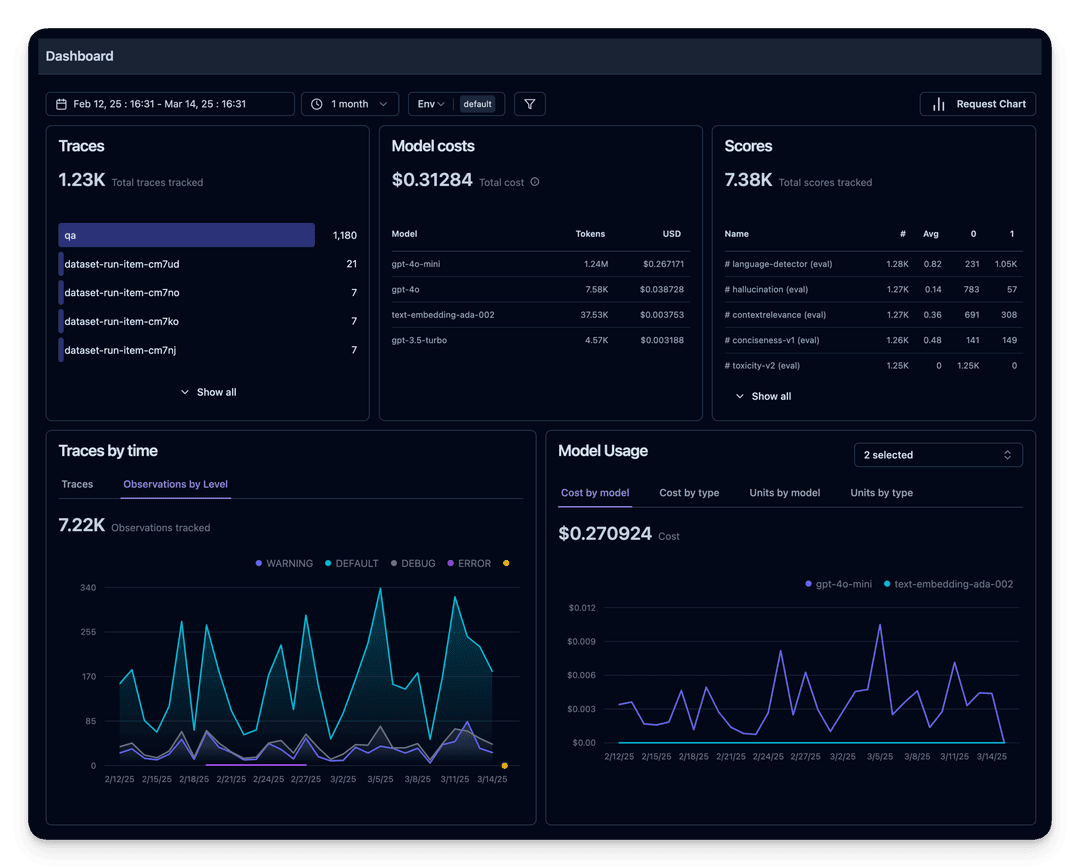Open the Env environment dropdown
The image size is (1080, 868).
pyautogui.click(x=430, y=104)
